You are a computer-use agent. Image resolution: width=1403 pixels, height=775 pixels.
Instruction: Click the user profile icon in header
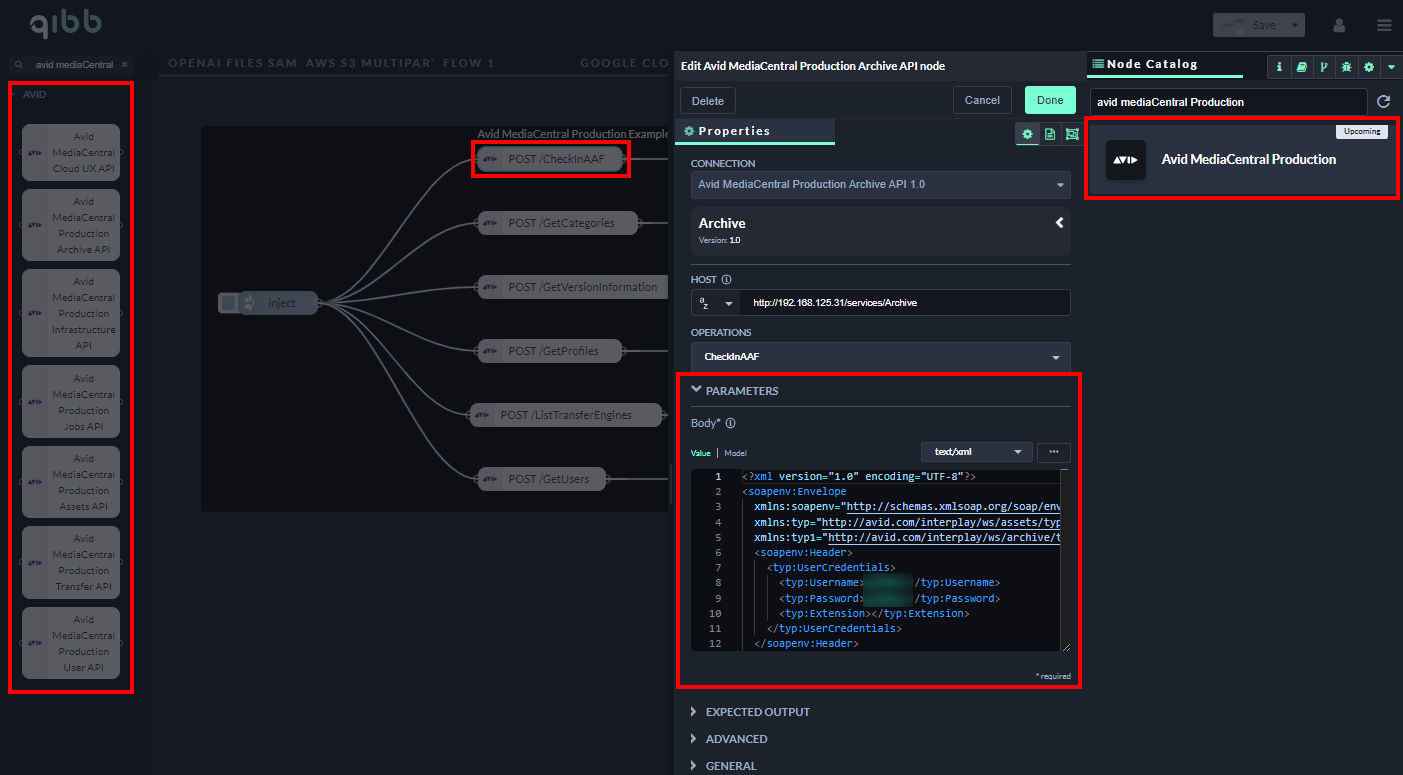[x=1339, y=25]
